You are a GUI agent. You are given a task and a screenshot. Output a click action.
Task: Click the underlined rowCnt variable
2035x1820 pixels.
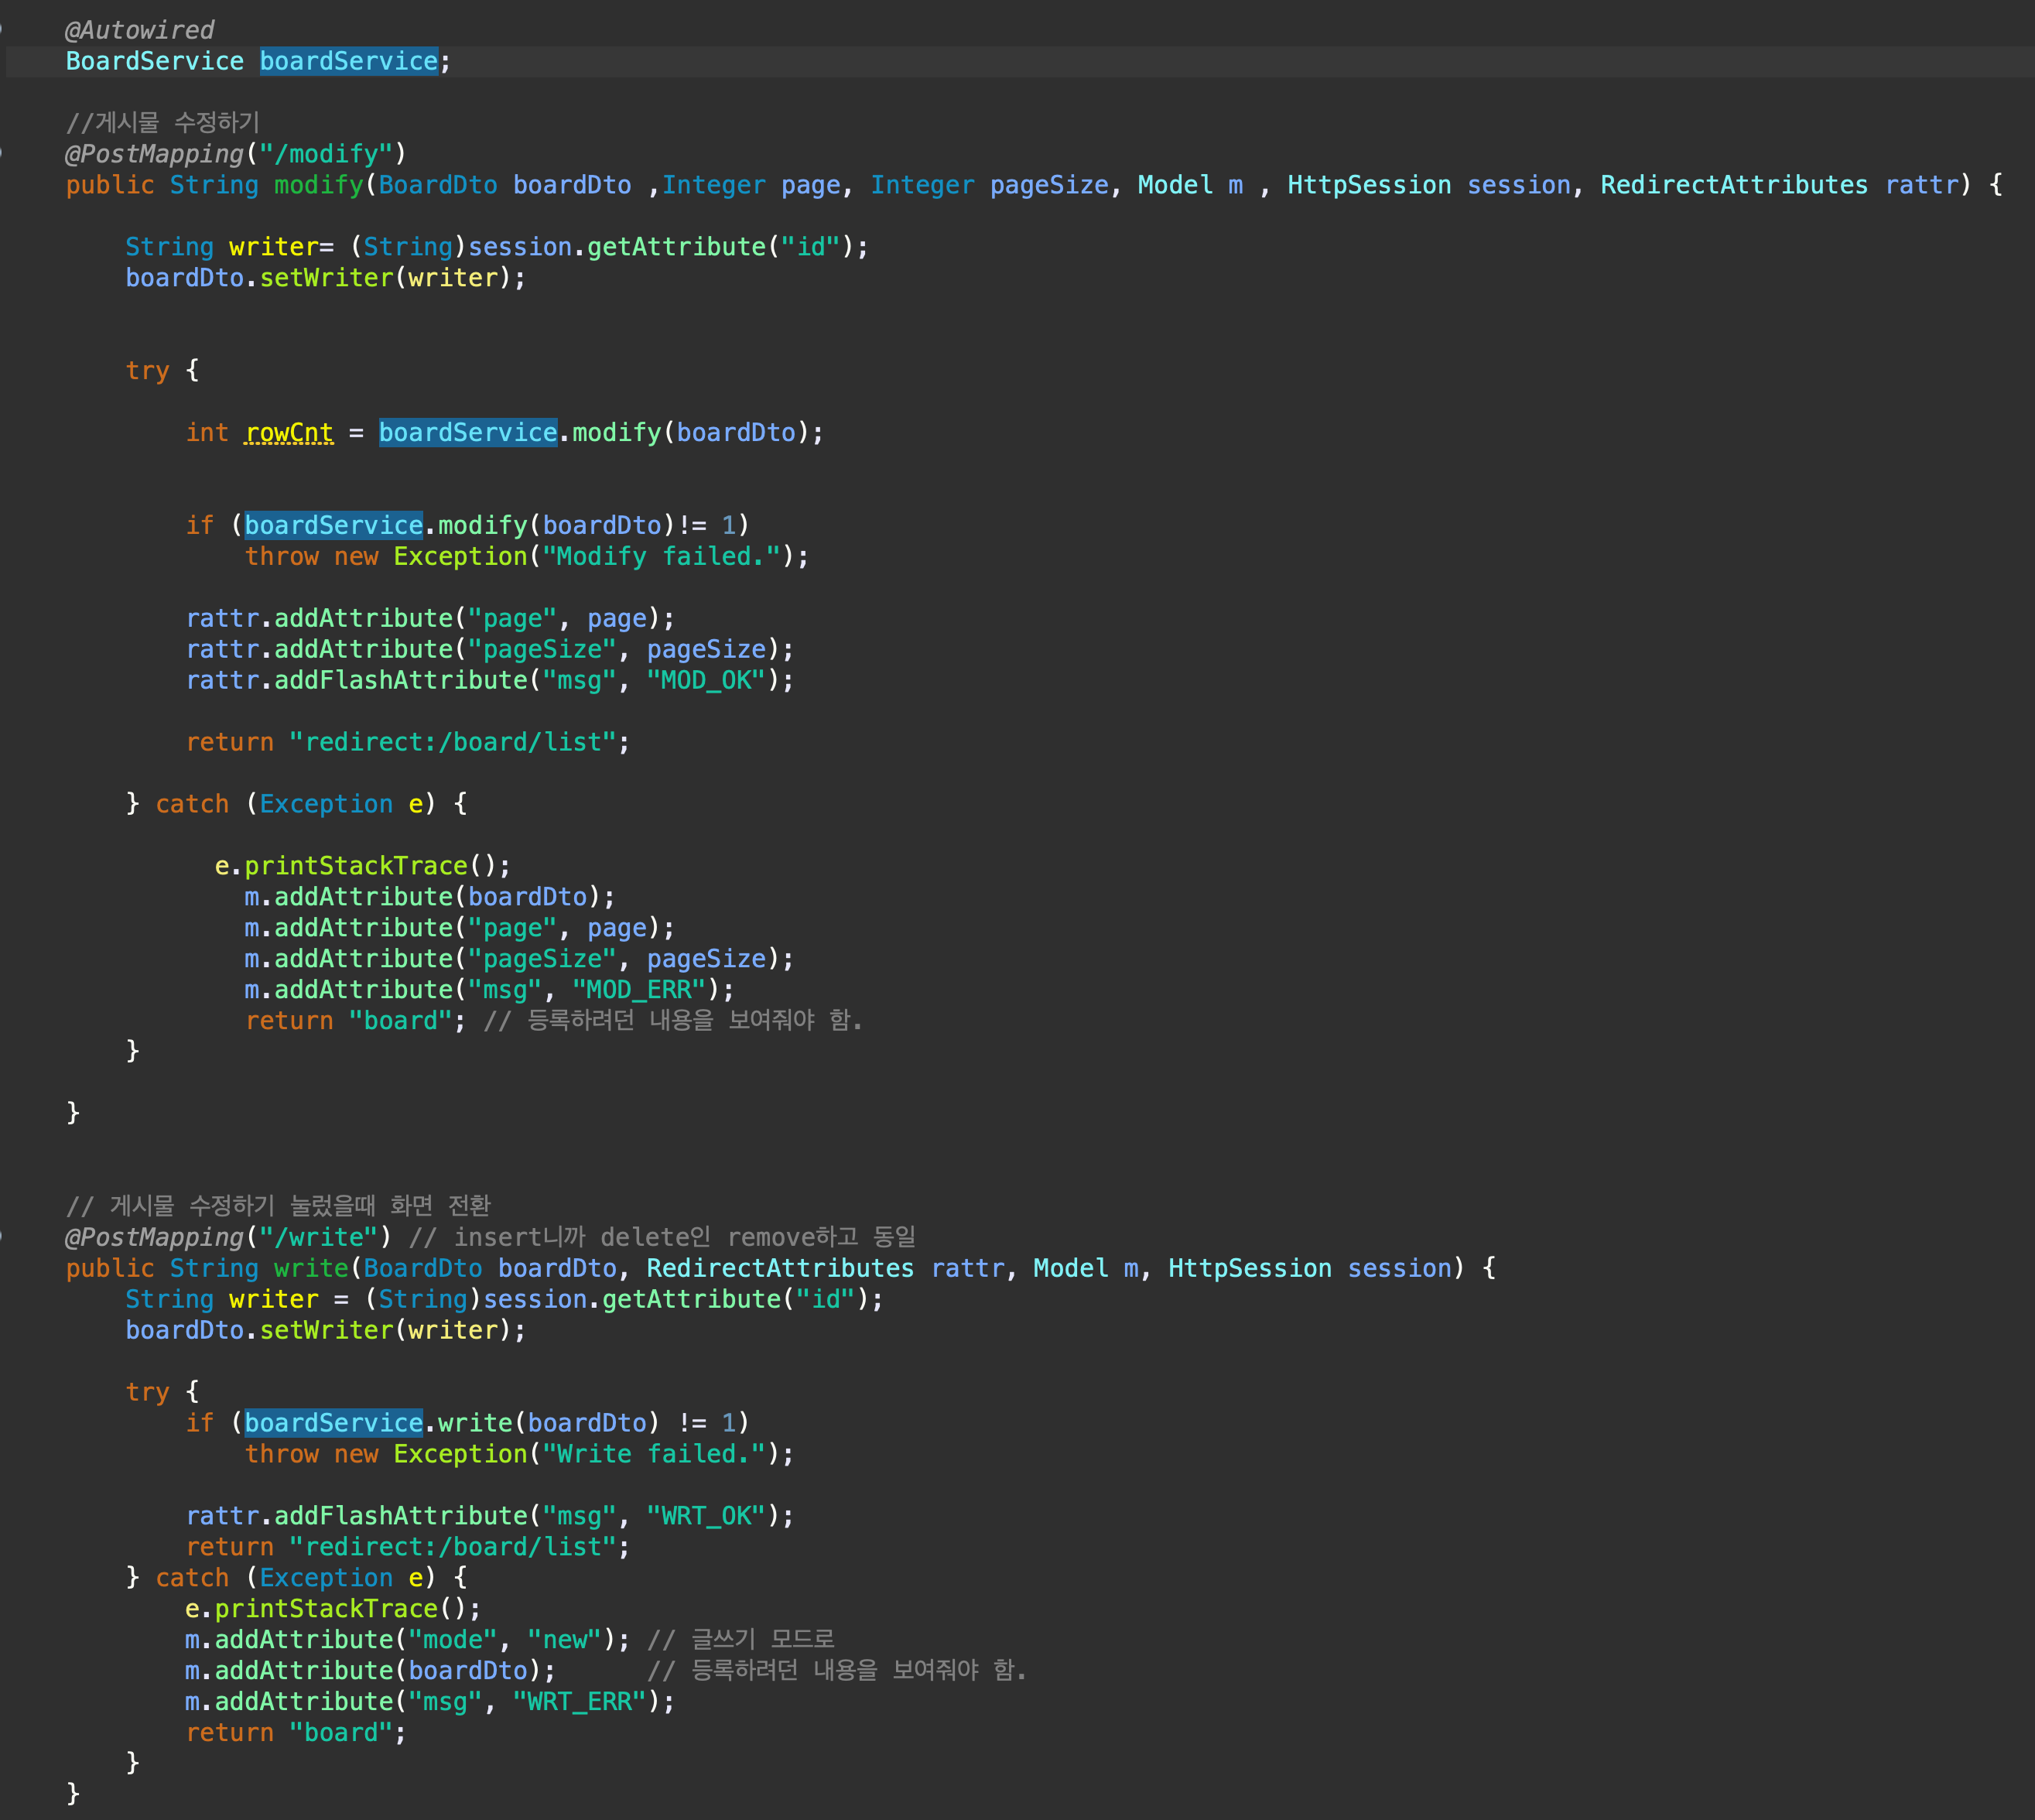click(289, 432)
